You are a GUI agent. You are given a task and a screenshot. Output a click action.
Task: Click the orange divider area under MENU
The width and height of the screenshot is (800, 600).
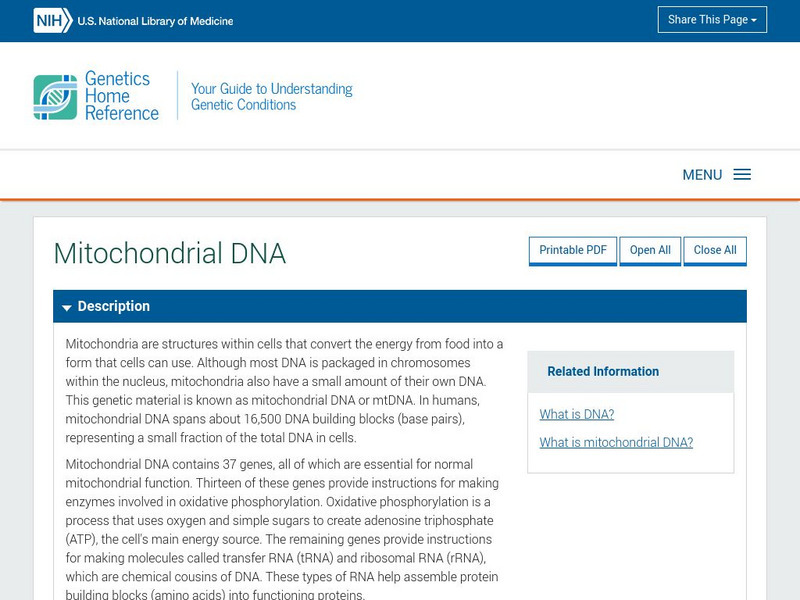tap(400, 198)
